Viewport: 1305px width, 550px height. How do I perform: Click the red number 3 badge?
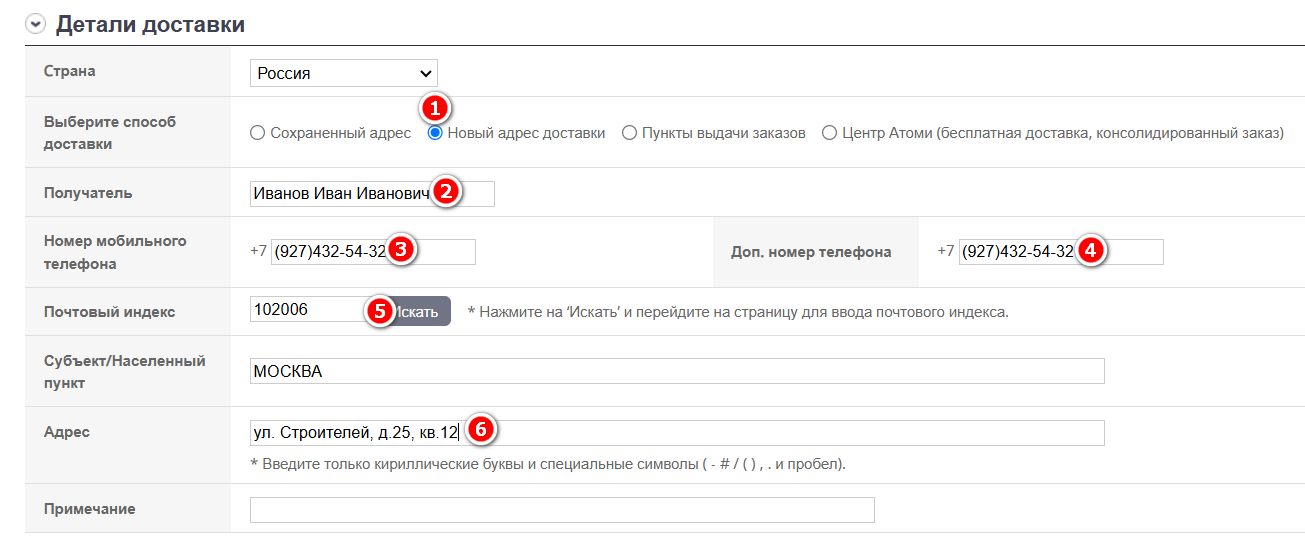[400, 250]
